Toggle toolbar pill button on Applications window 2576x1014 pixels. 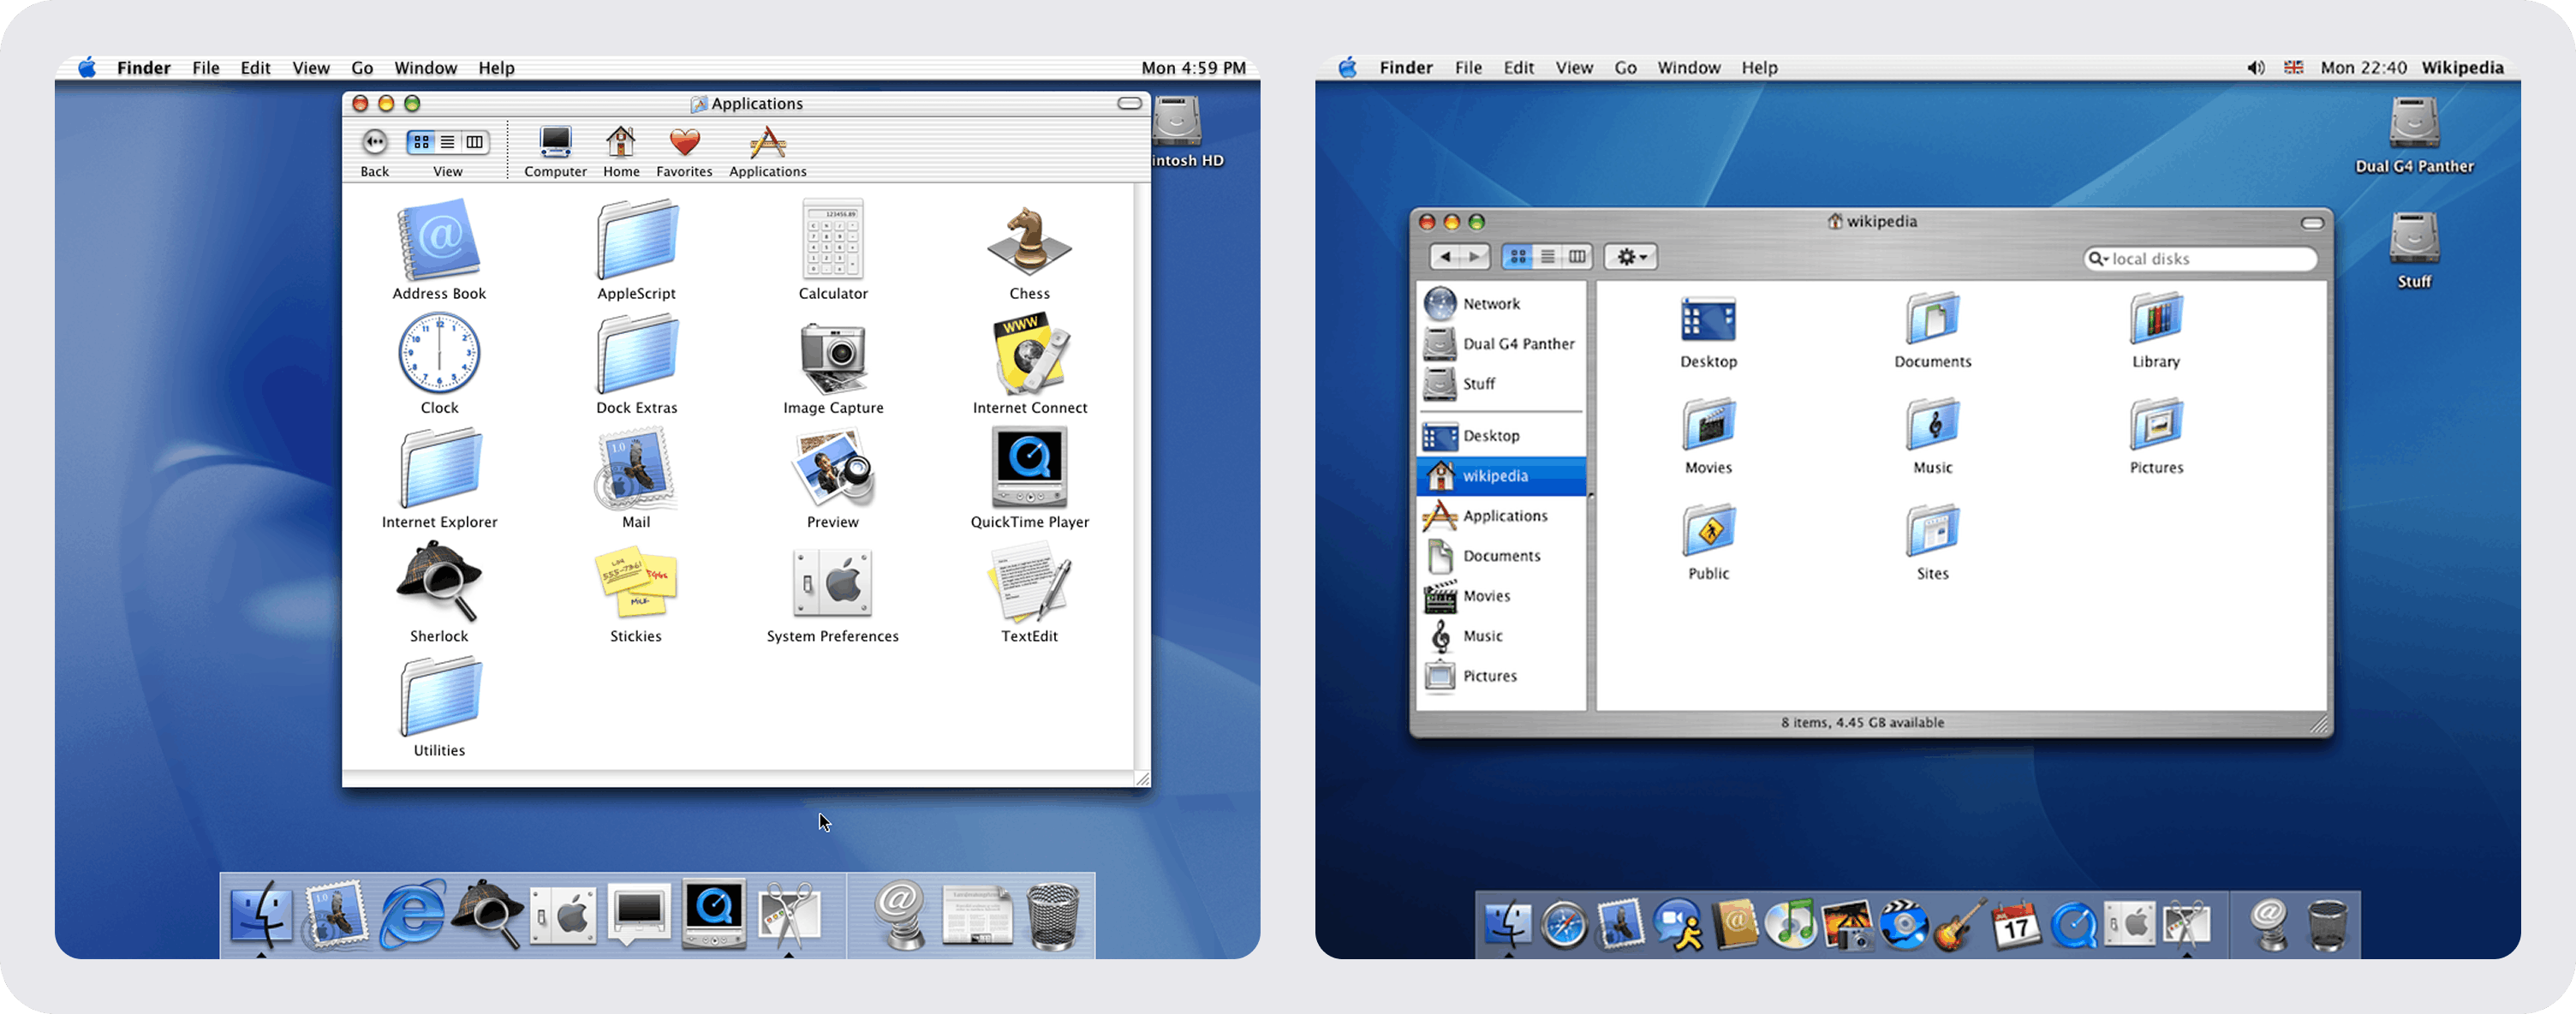(x=1129, y=104)
